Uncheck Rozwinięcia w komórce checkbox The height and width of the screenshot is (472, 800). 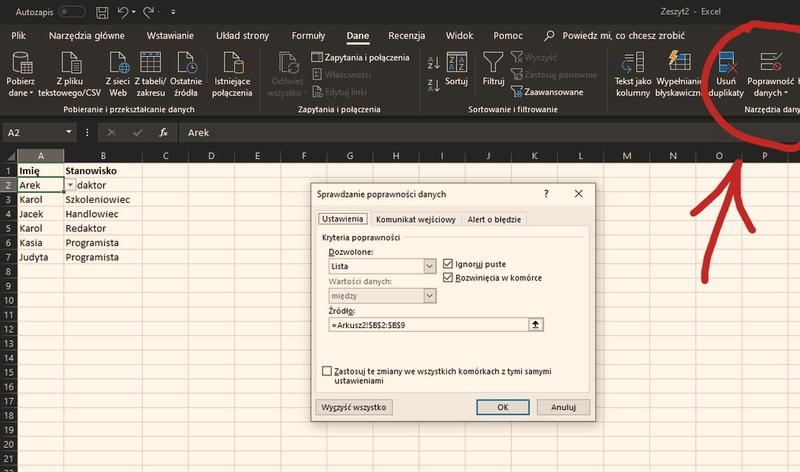pyautogui.click(x=448, y=278)
